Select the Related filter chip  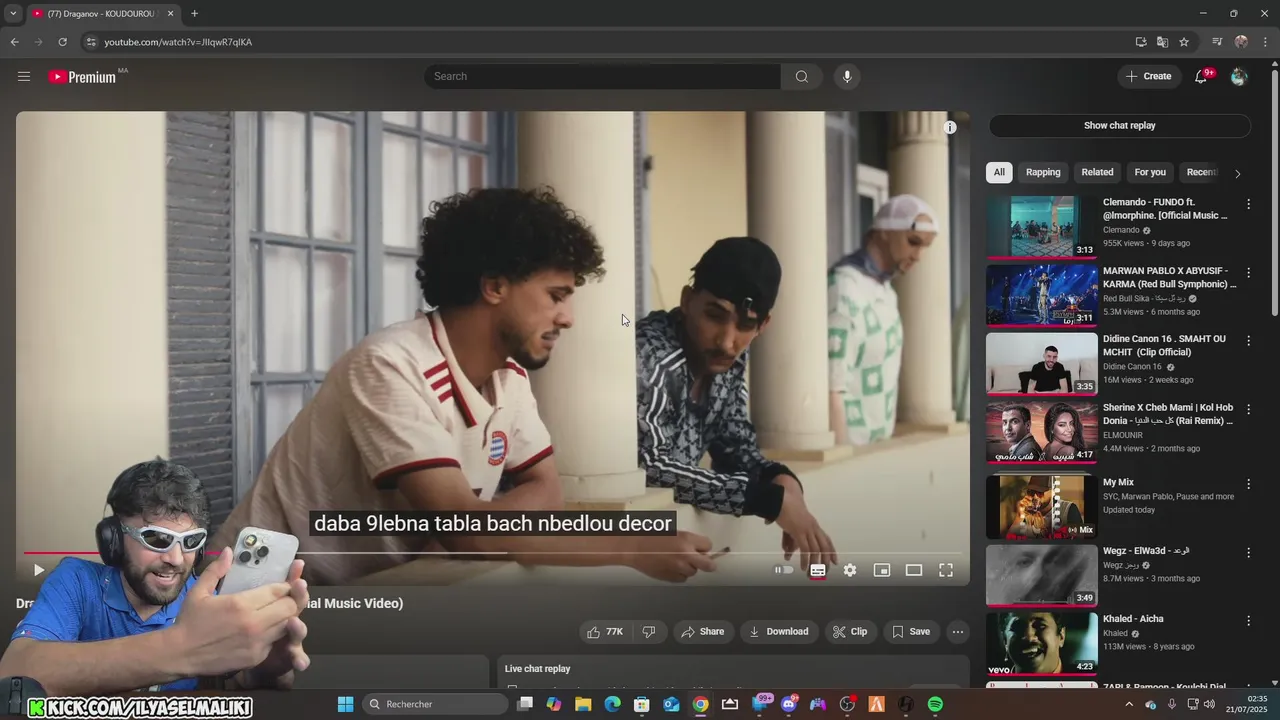point(1097,172)
